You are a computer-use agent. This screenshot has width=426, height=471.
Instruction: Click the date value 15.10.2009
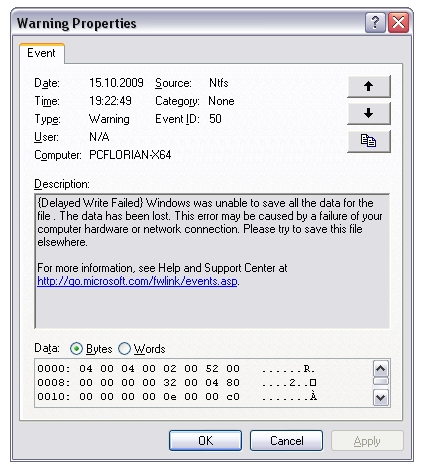116,83
